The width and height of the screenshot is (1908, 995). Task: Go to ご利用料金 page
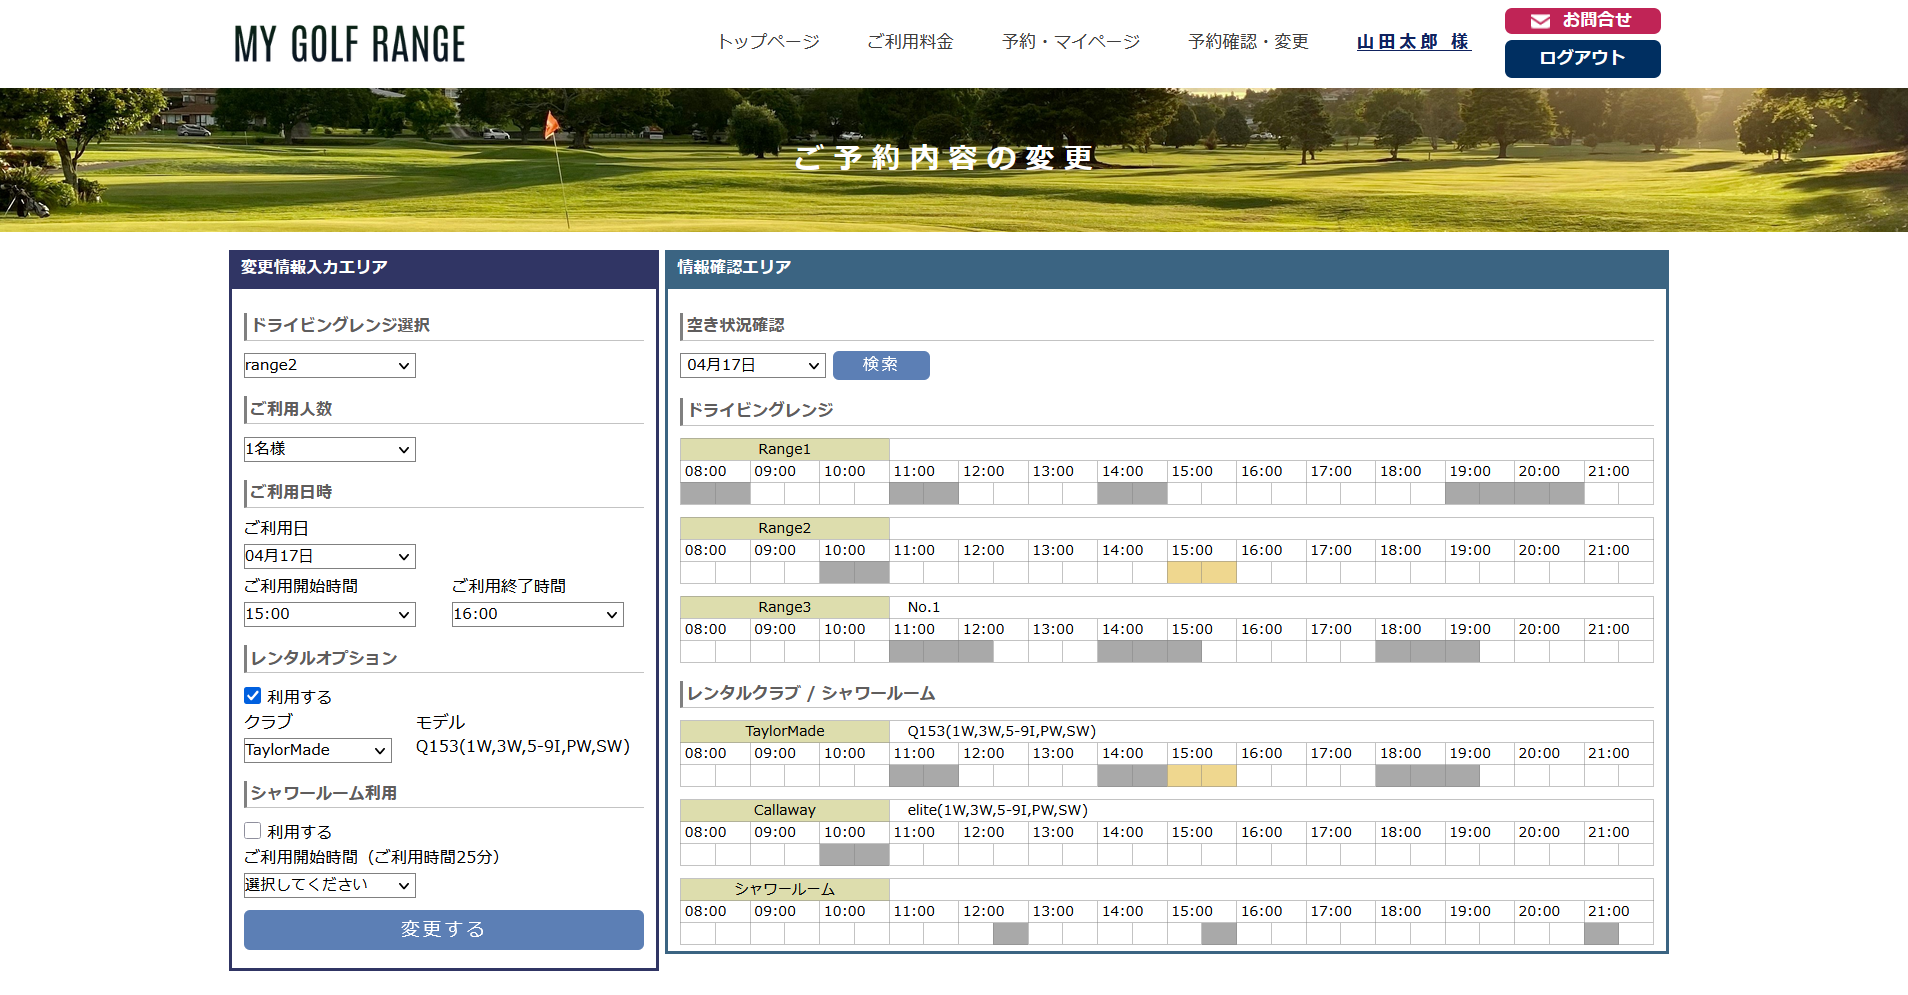[x=910, y=42]
